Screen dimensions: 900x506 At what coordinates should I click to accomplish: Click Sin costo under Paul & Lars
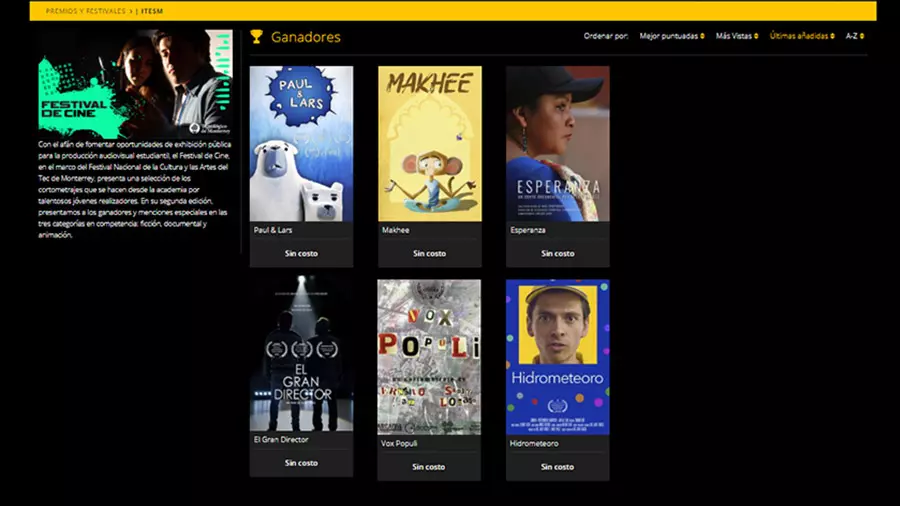pyautogui.click(x=301, y=253)
